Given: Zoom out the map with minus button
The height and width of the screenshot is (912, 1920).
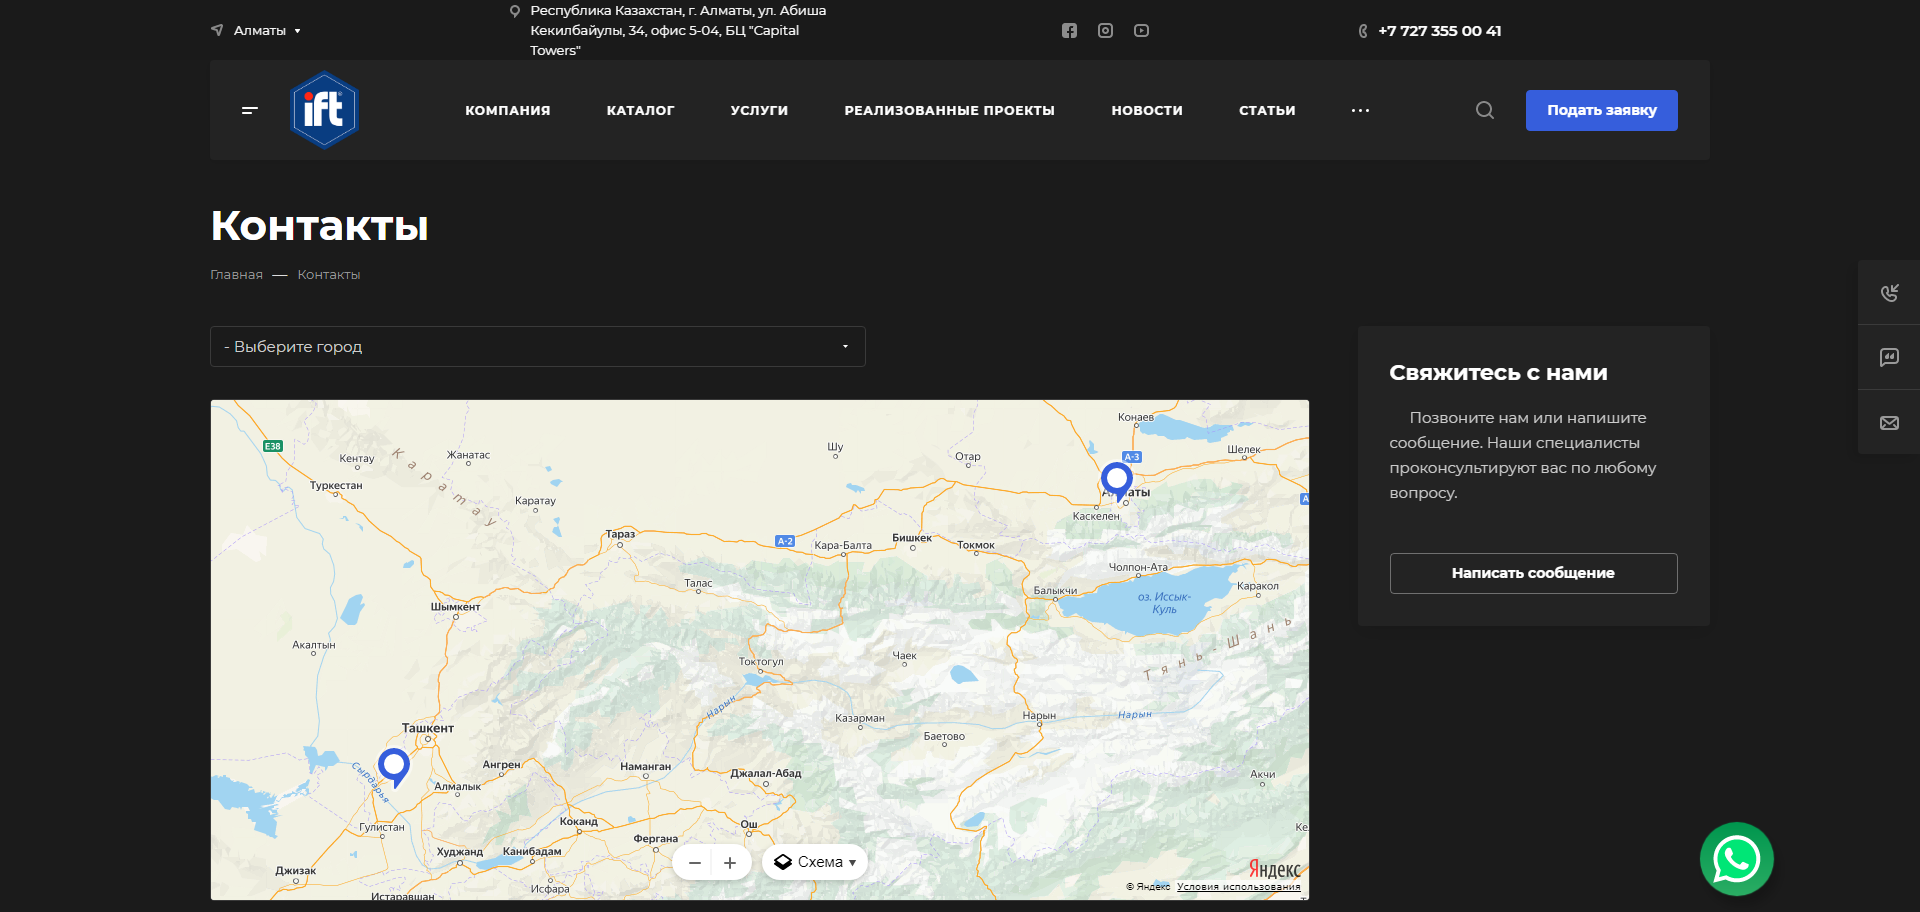Looking at the screenshot, I should pos(694,862).
